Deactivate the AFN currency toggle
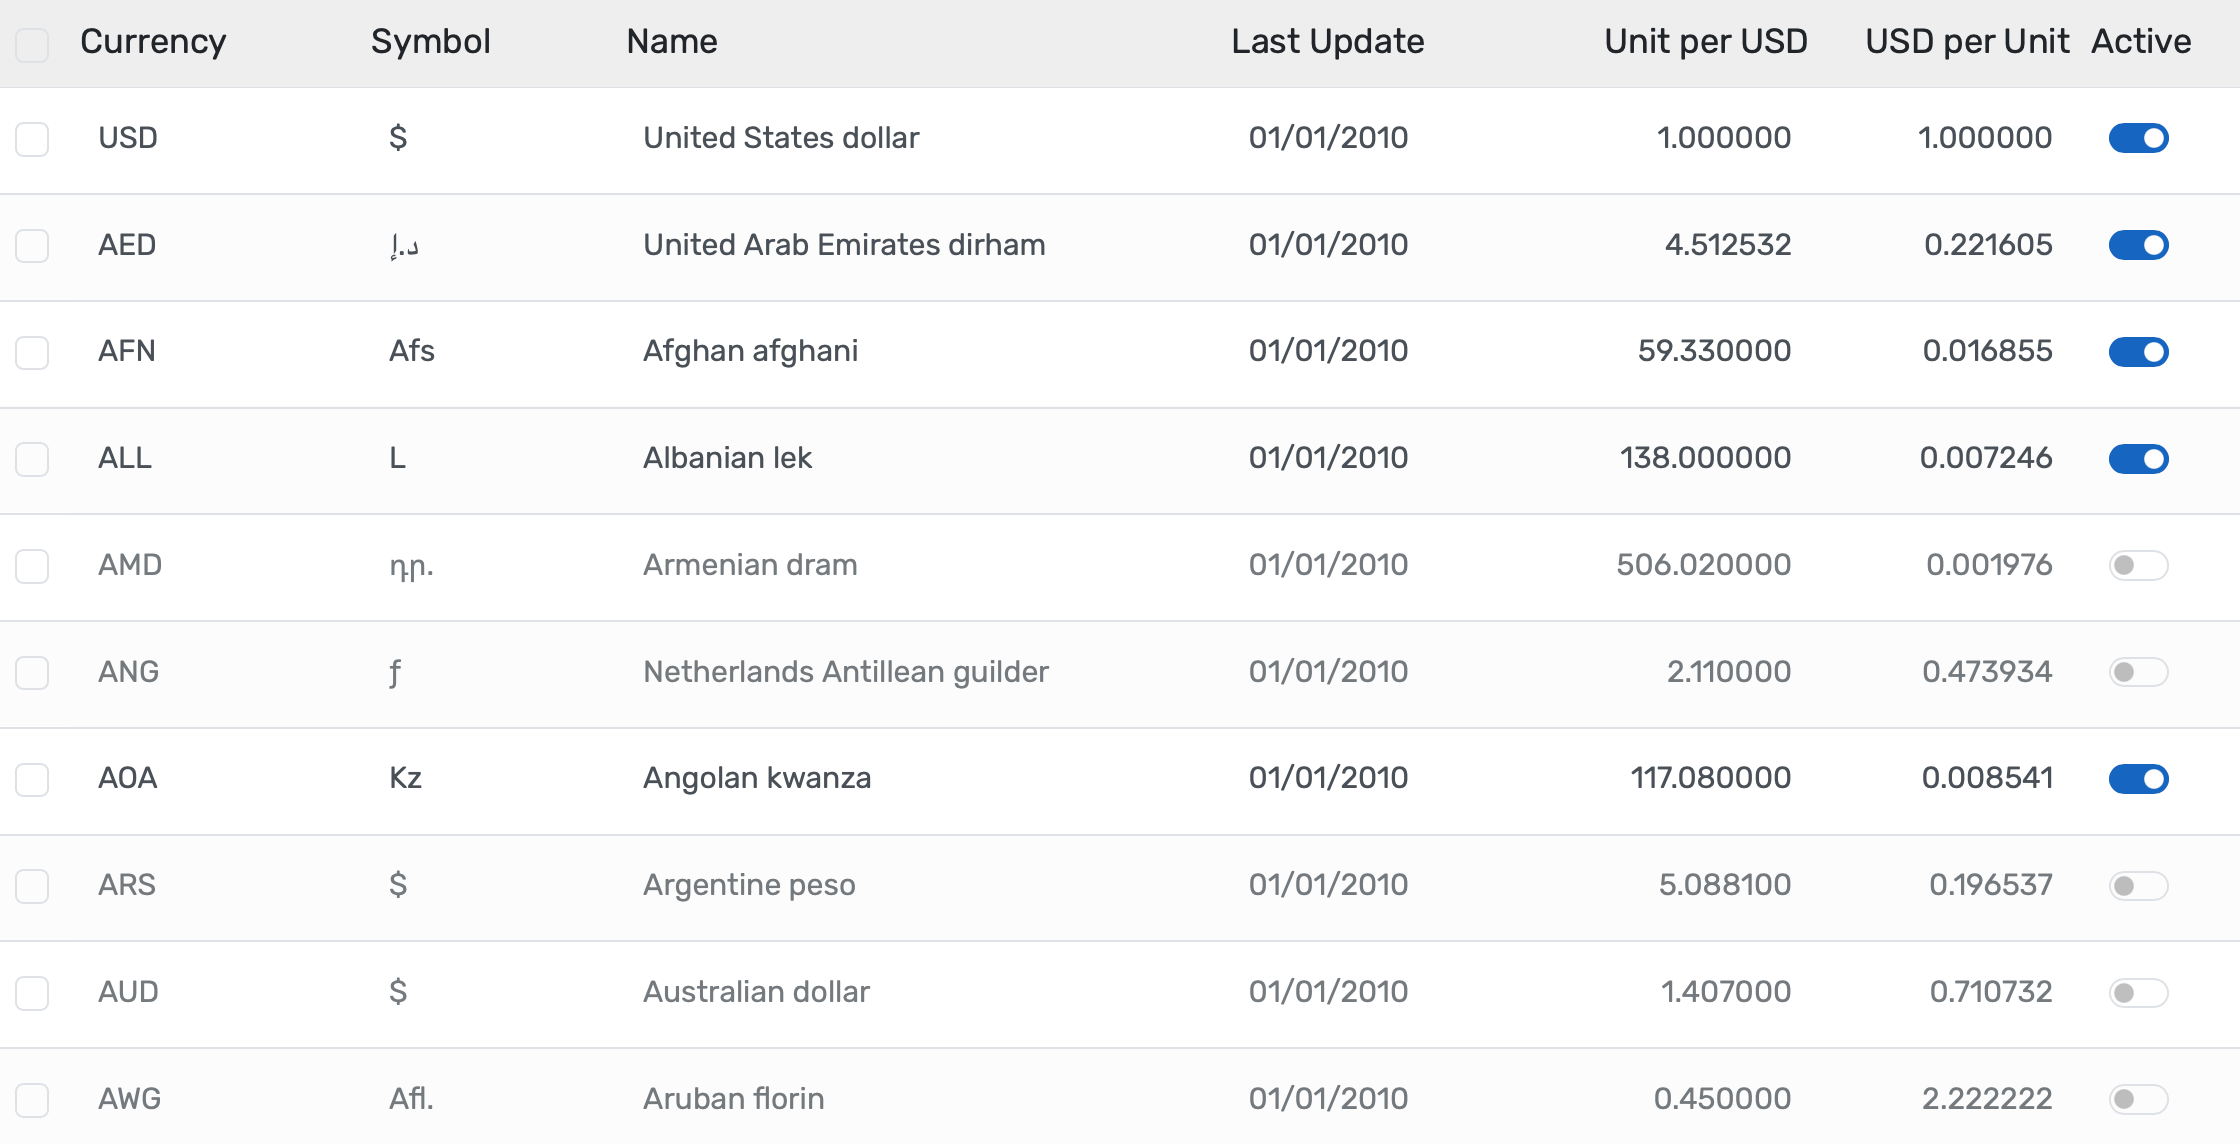This screenshot has height=1144, width=2240. pyautogui.click(x=2138, y=351)
